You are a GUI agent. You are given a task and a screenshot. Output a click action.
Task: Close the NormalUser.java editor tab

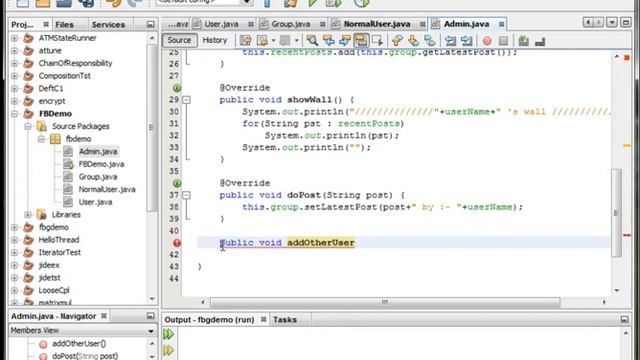point(422,24)
